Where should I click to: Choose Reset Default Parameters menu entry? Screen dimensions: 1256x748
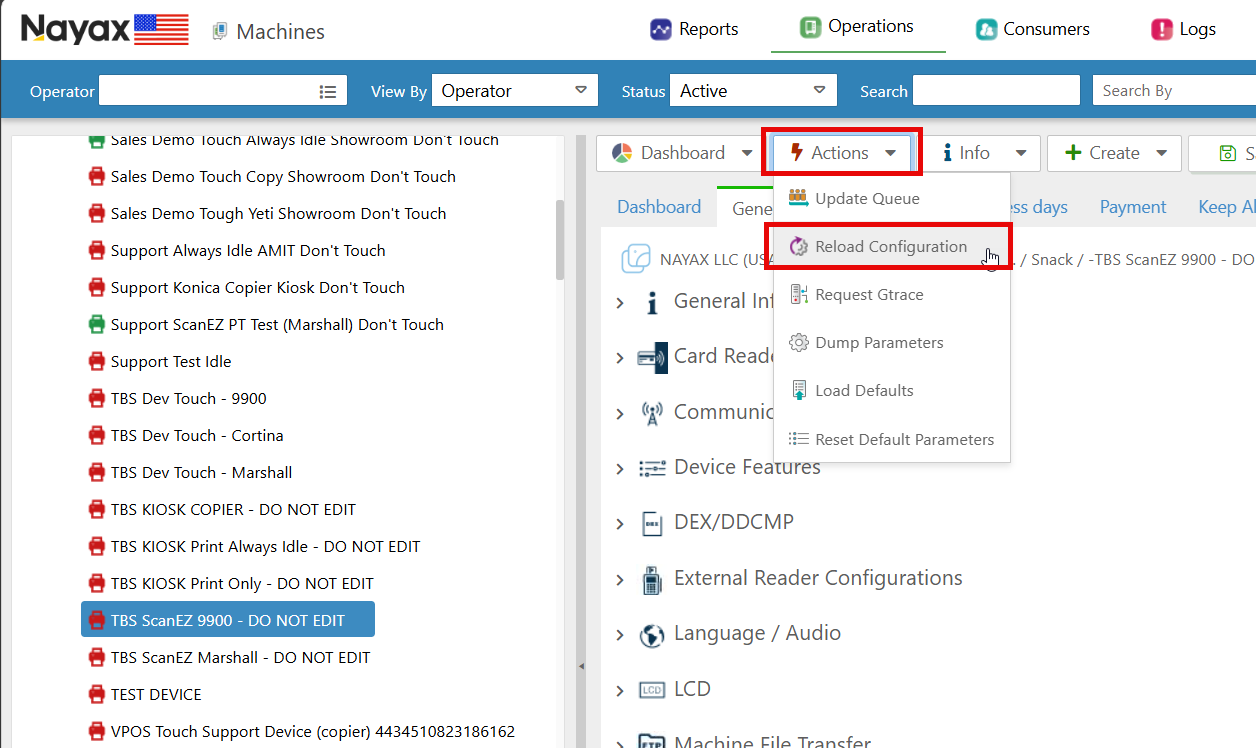(904, 440)
